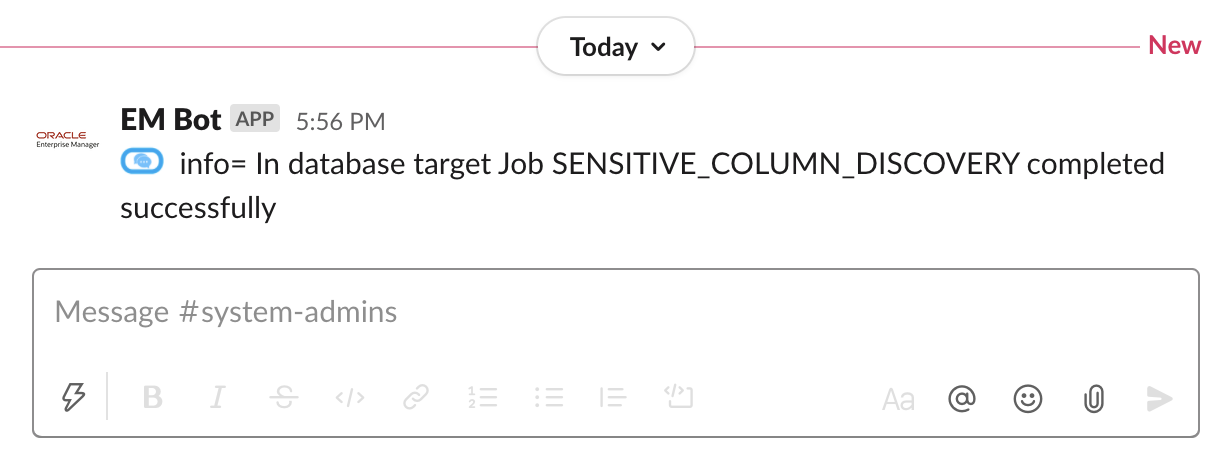Apply blockquote formatting
This screenshot has width=1224, height=472.
(x=613, y=398)
